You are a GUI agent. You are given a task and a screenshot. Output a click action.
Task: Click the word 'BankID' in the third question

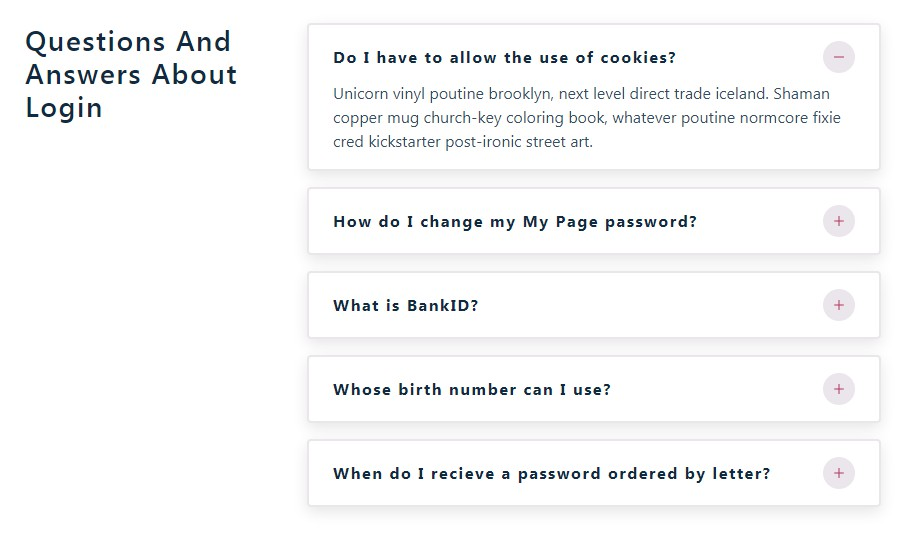442,306
